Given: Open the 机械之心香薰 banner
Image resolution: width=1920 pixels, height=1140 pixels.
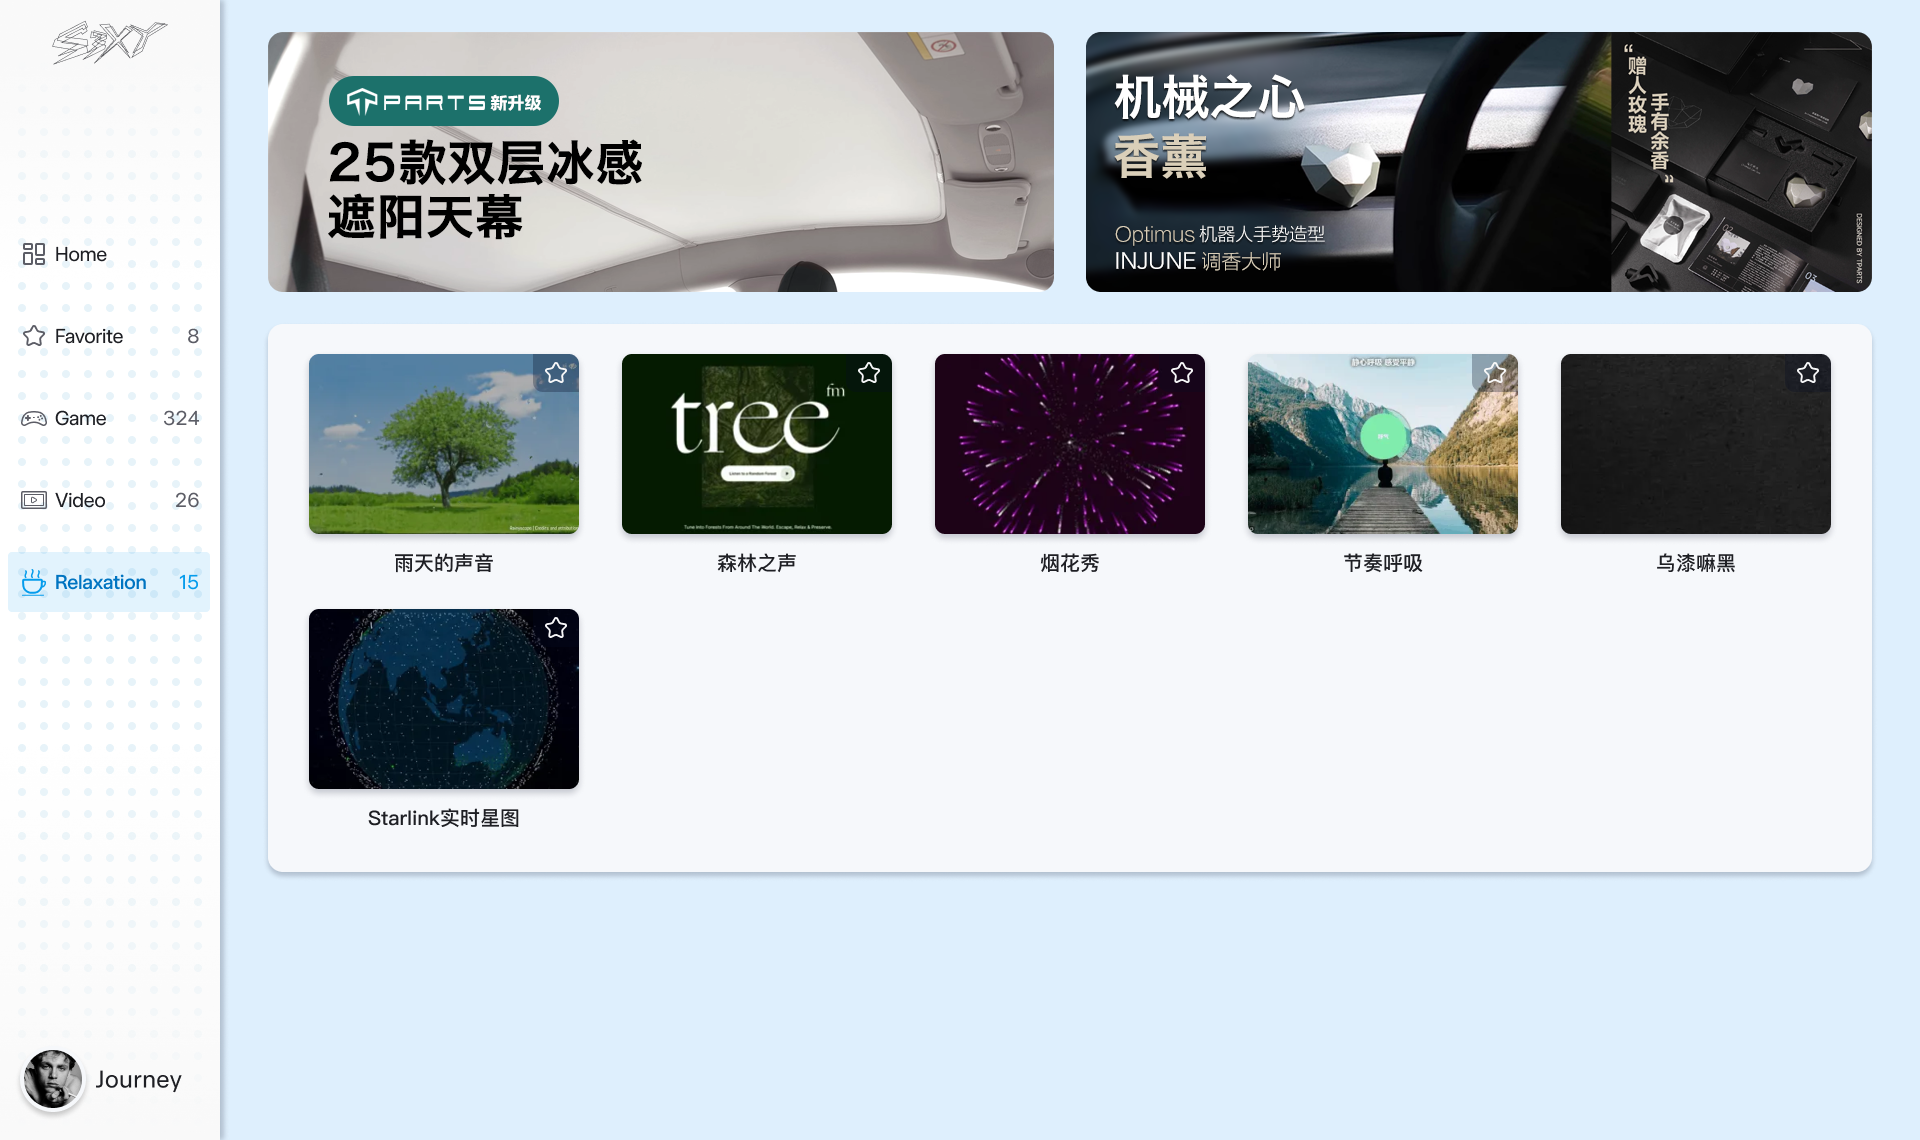Looking at the screenshot, I should click(x=1479, y=162).
